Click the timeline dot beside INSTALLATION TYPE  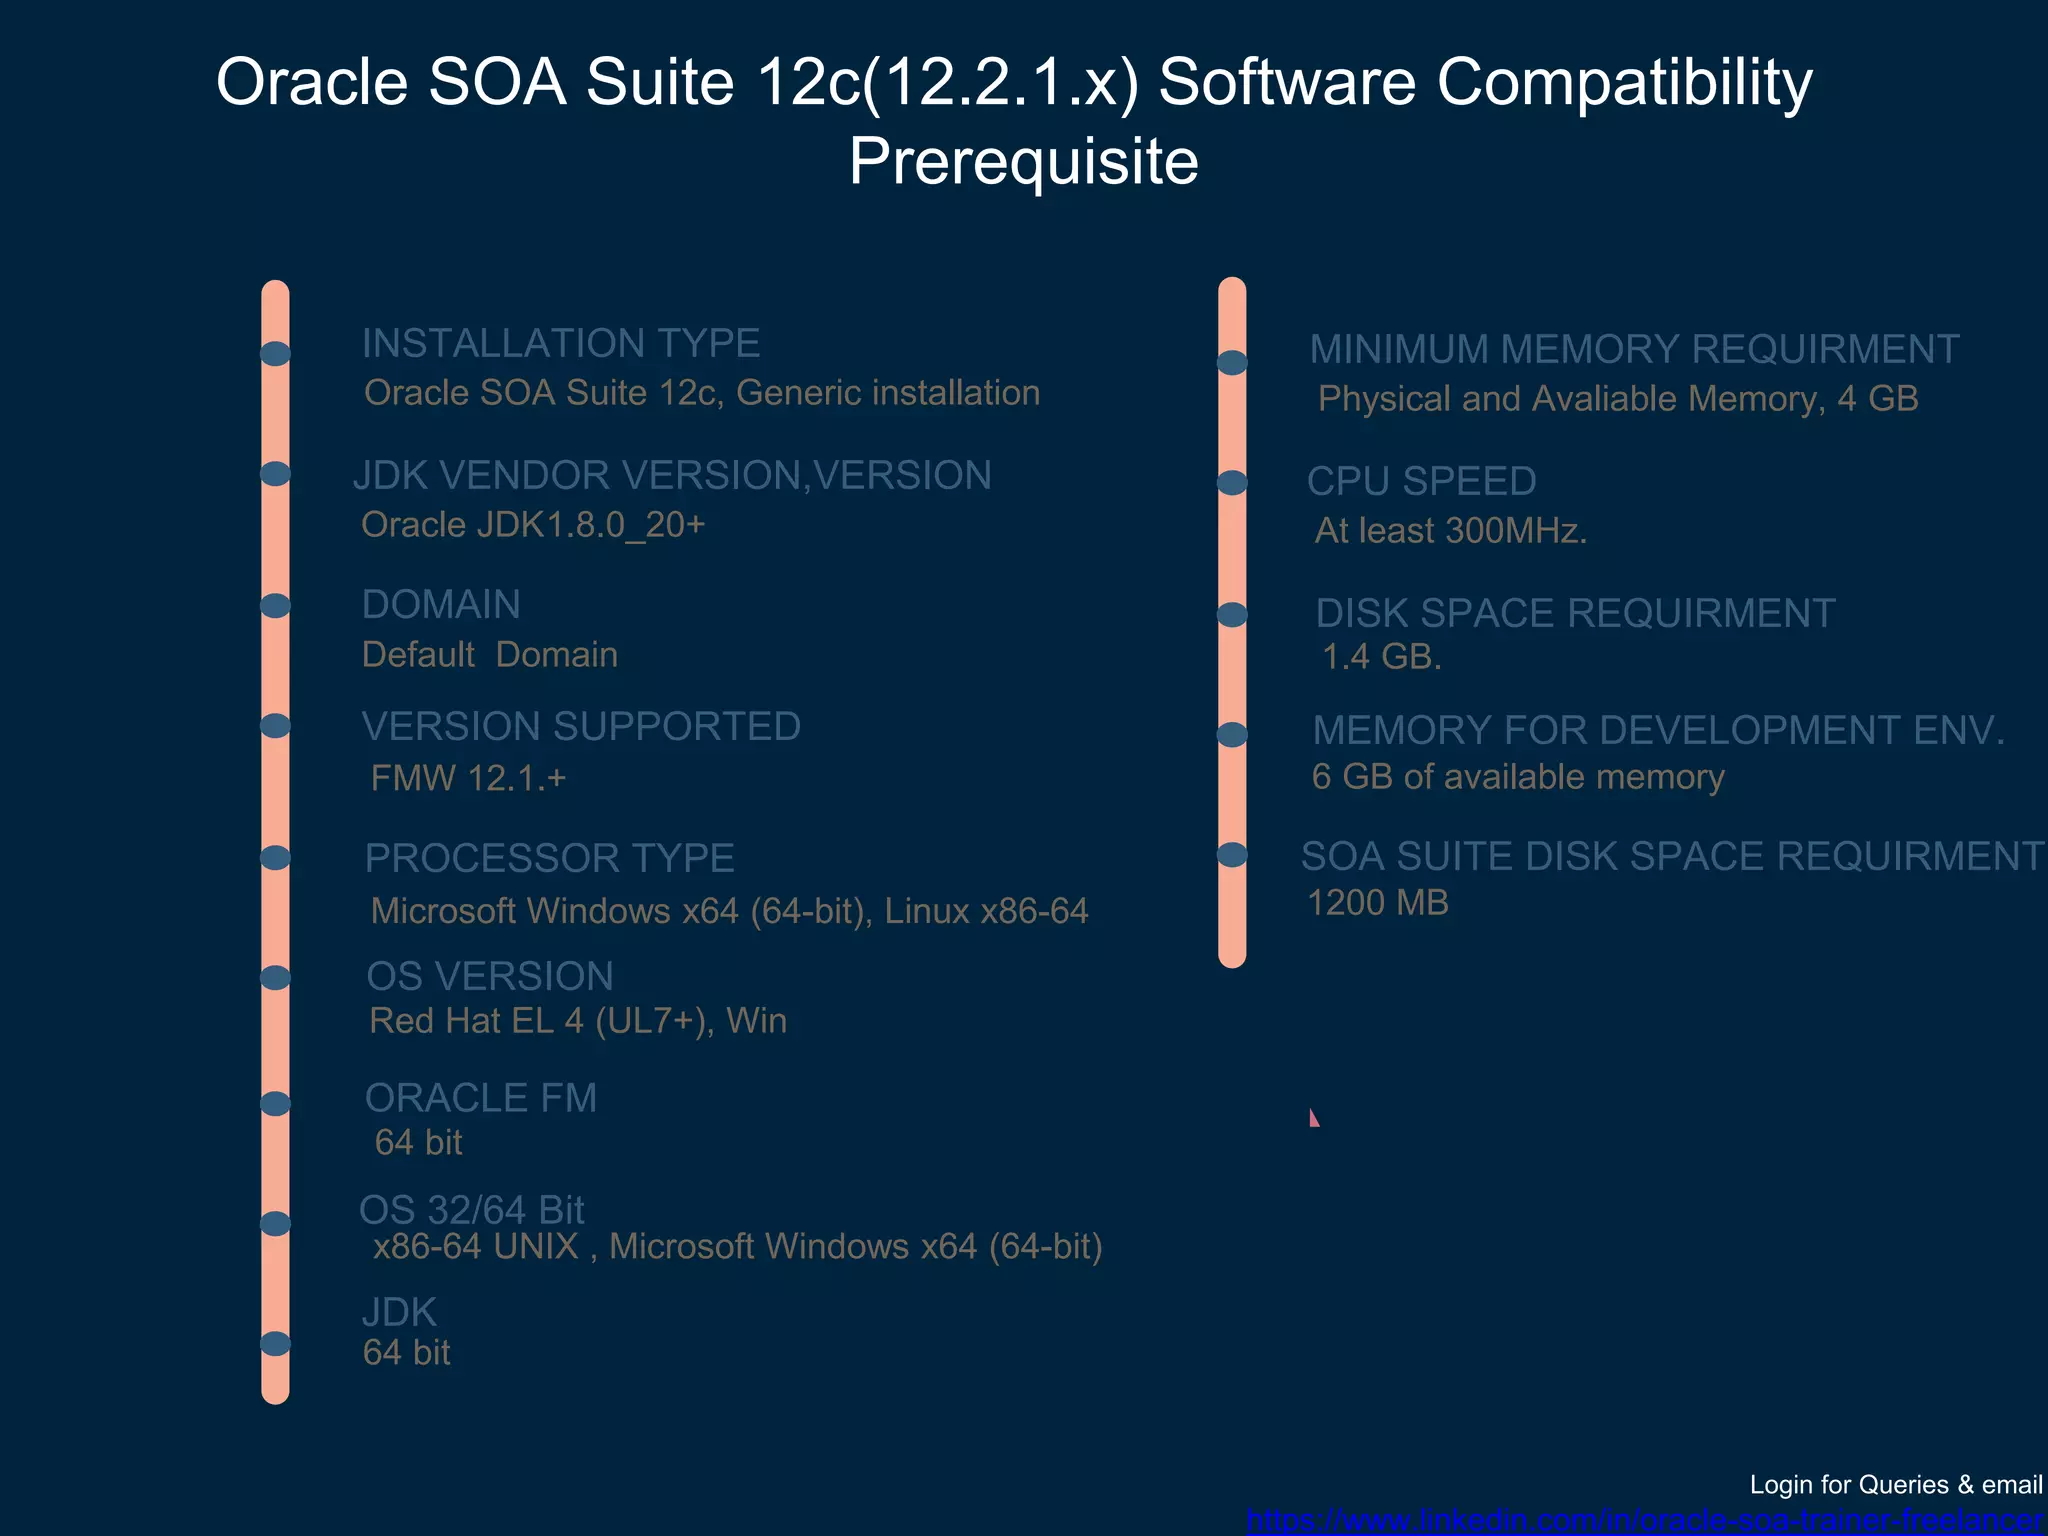[x=275, y=353]
